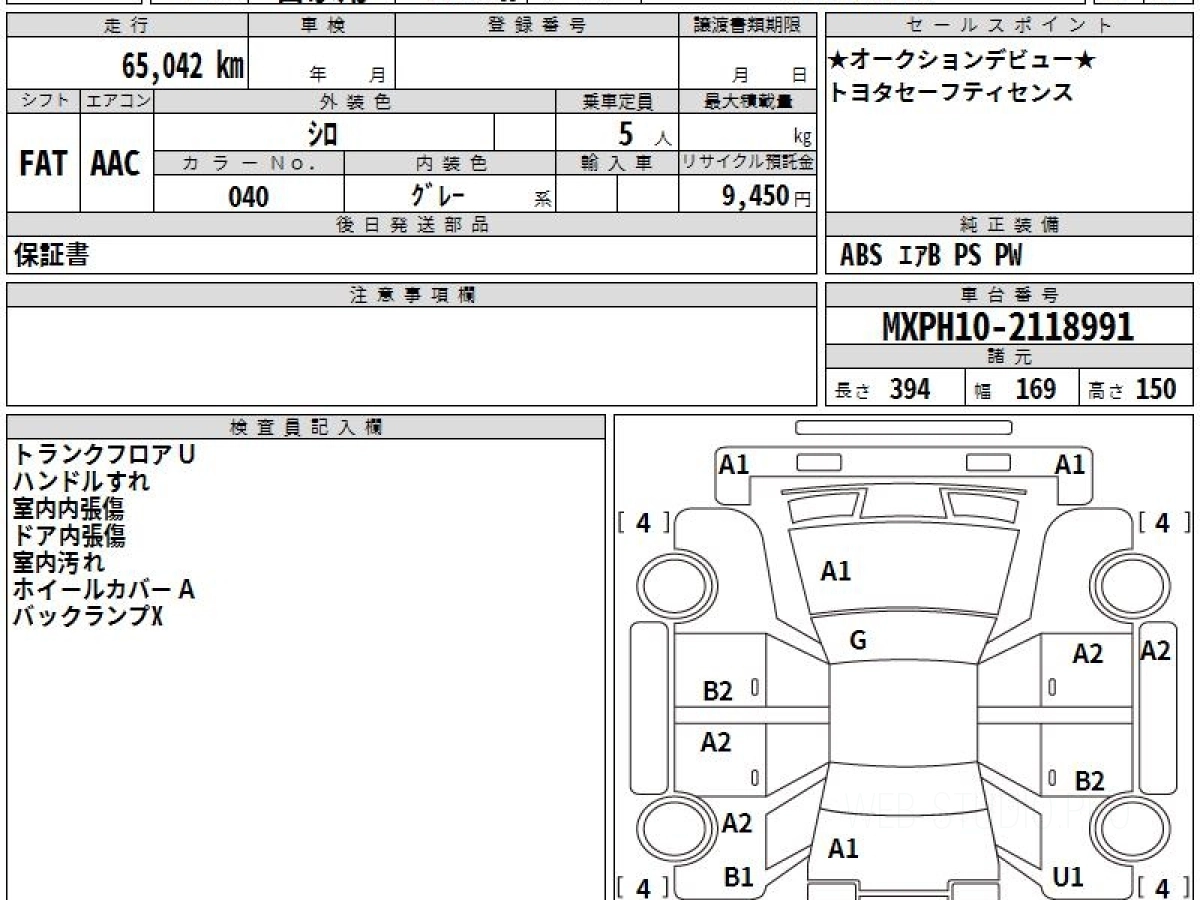Click the AAC air conditioner value

116,164
